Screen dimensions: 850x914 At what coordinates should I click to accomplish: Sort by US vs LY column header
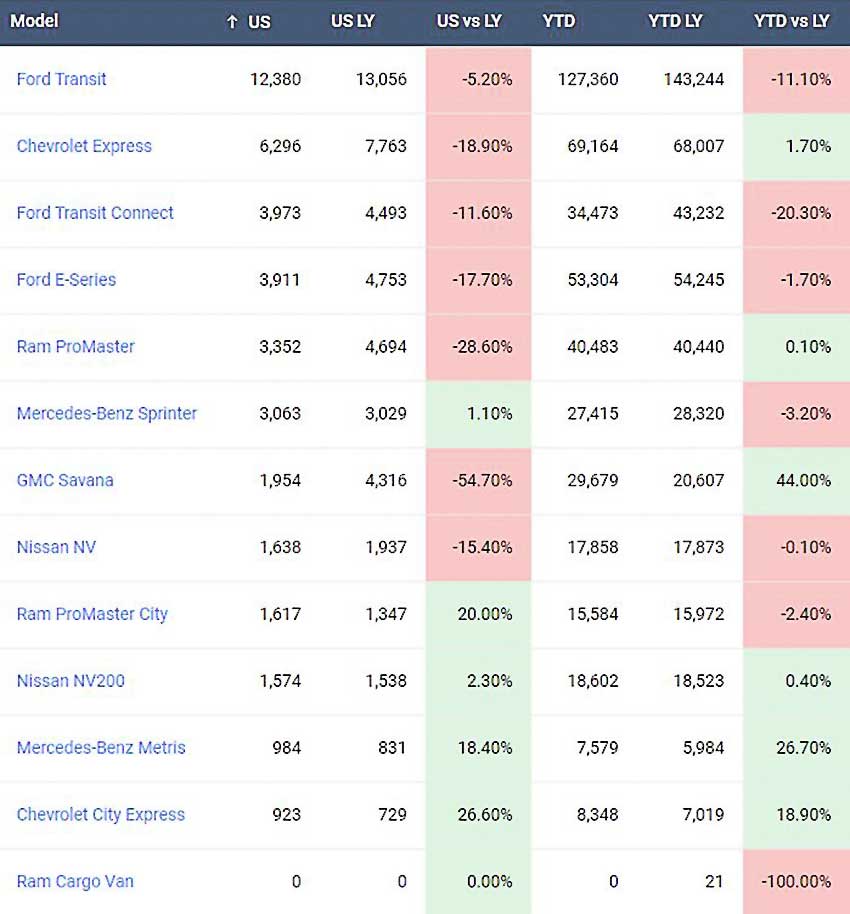[x=469, y=22]
